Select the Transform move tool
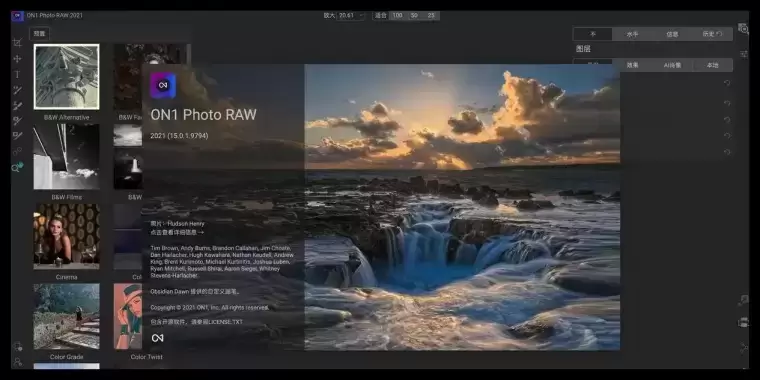The height and width of the screenshot is (380, 760). click(x=17, y=59)
